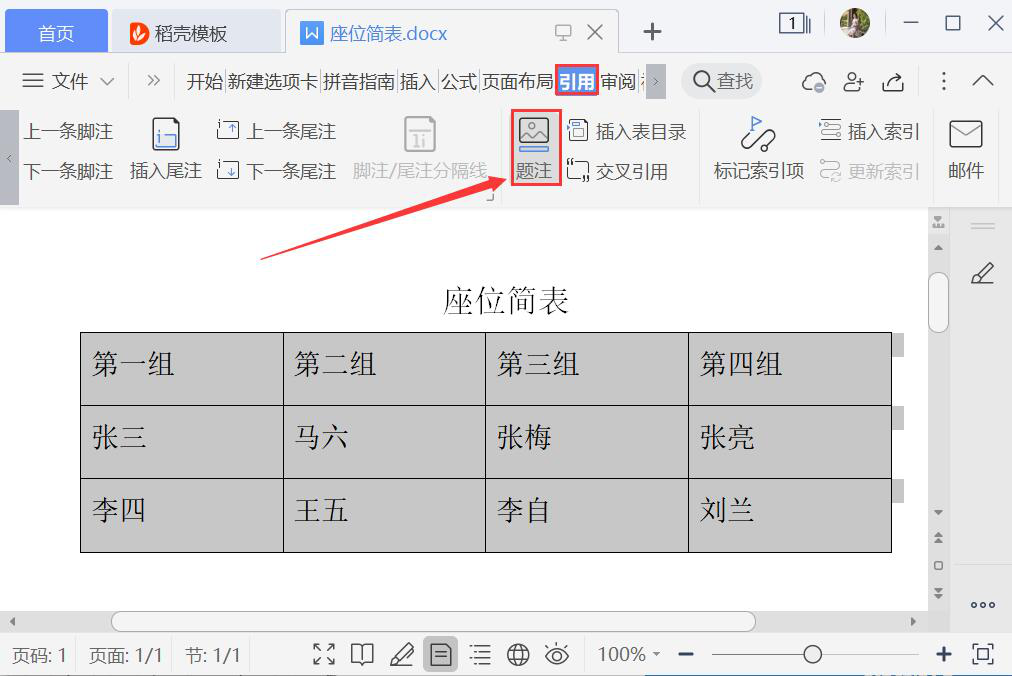Go to 上一条脚注 previous footnote
This screenshot has width=1012, height=676.
pos(68,131)
